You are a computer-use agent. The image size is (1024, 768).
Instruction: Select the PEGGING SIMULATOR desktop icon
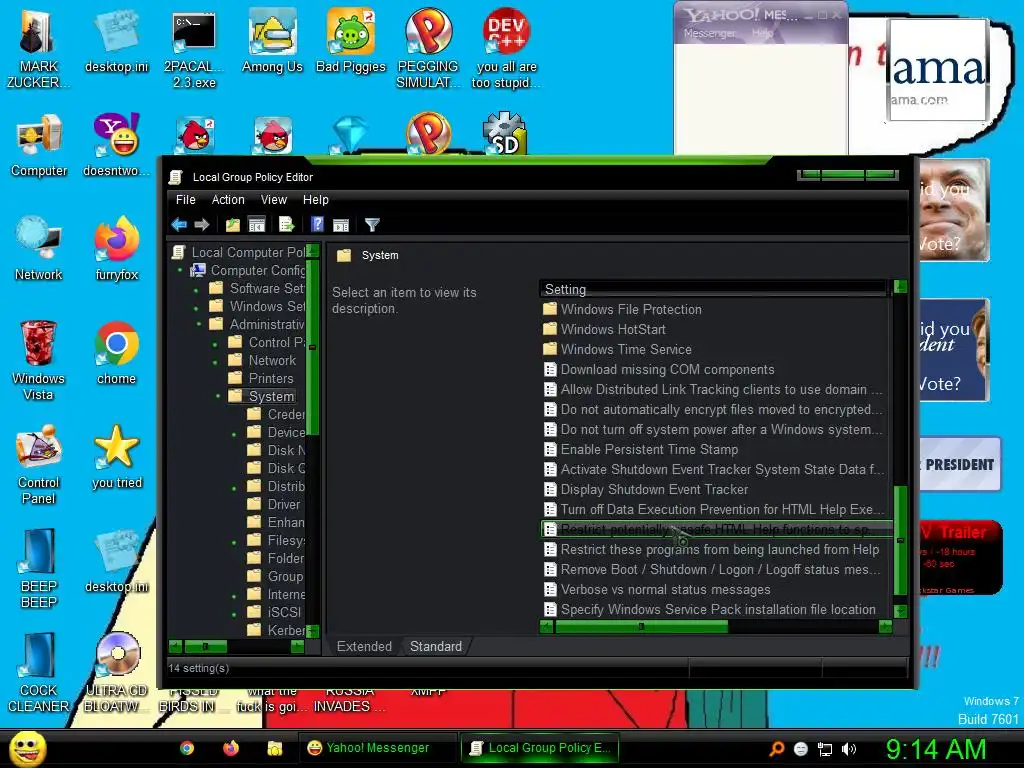pos(428,49)
